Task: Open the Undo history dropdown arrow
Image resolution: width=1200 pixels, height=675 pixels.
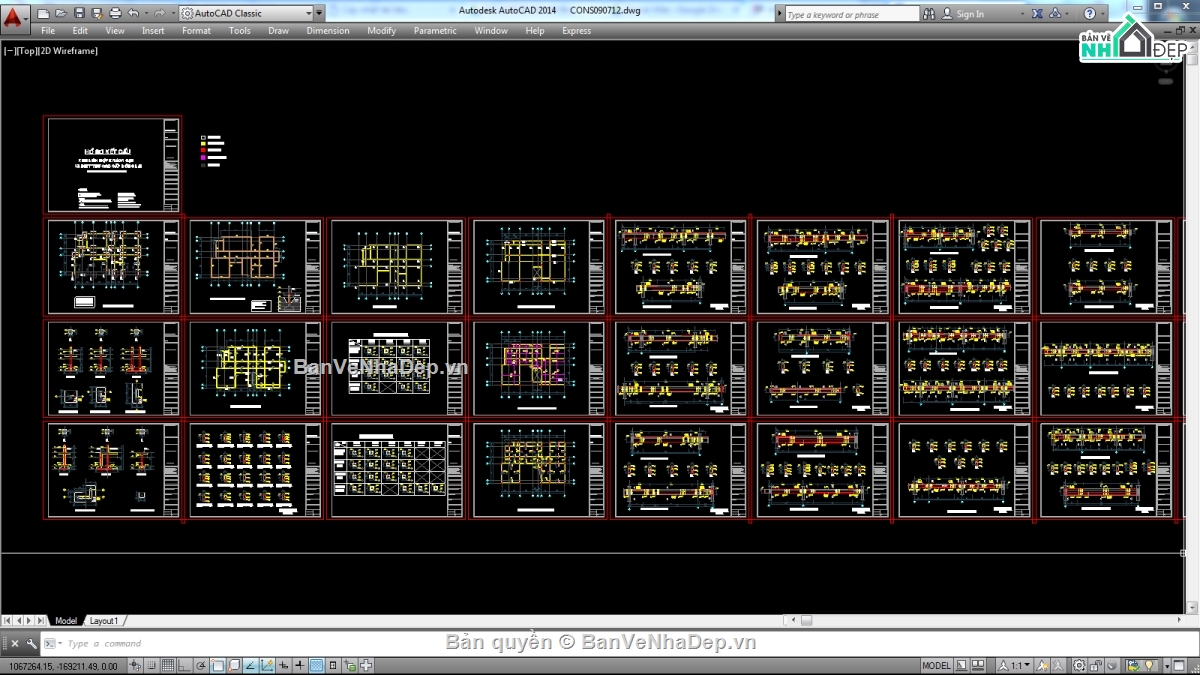Action: pyautogui.click(x=147, y=13)
